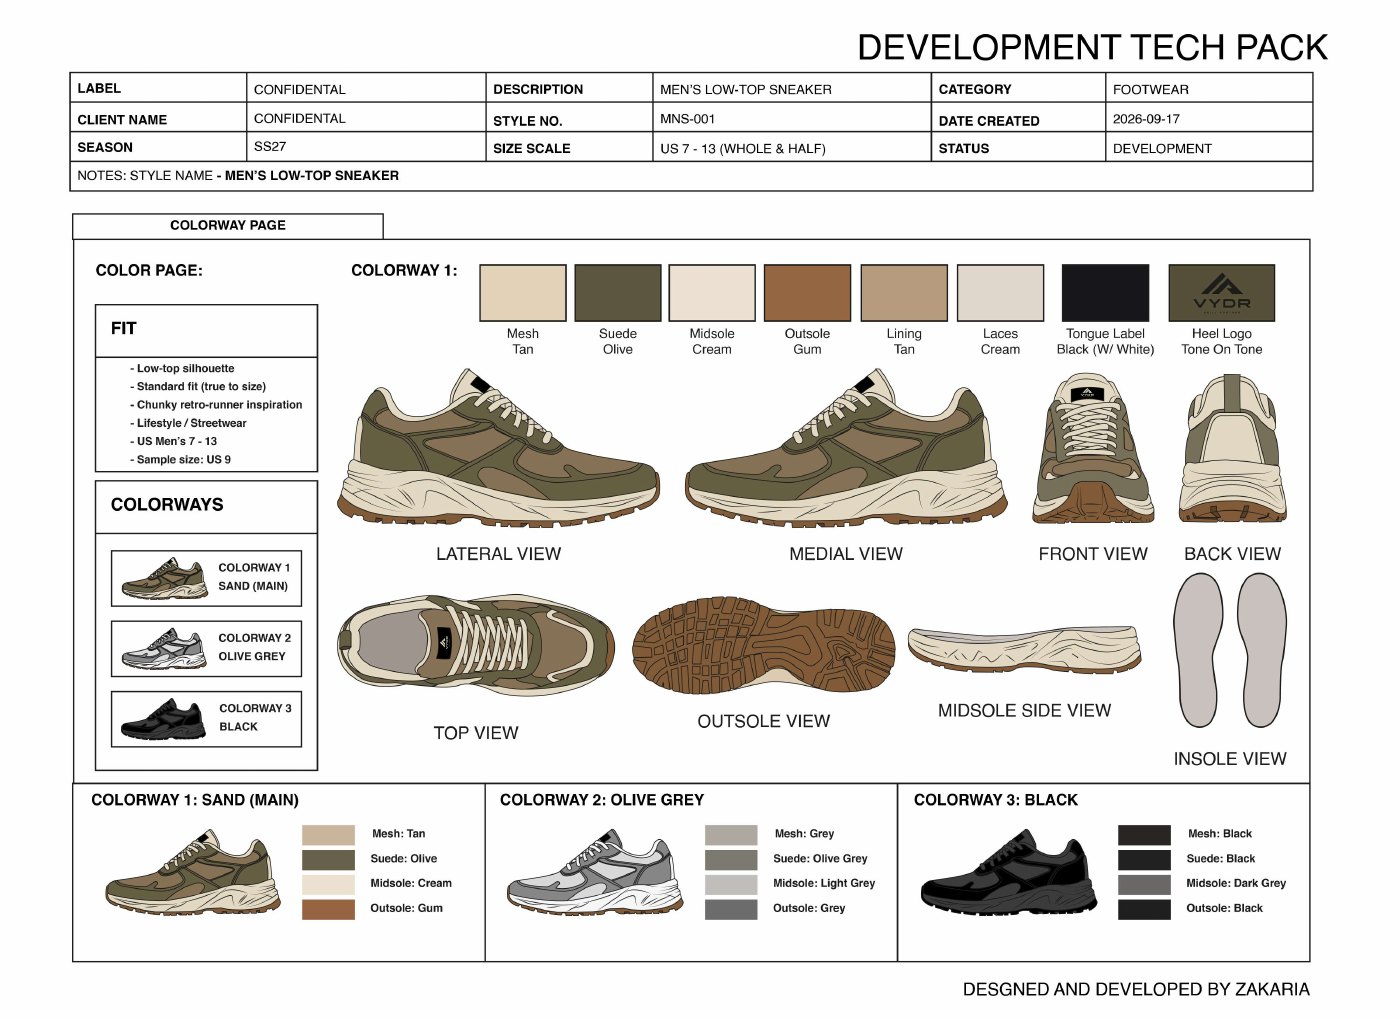Select the Tongue Label black swatch
This screenshot has width=1400, height=1021.
pyautogui.click(x=1105, y=293)
